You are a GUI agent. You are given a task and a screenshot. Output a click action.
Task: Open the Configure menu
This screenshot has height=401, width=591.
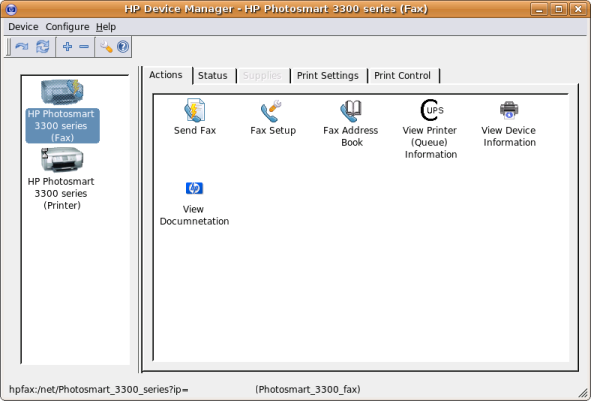tap(67, 27)
